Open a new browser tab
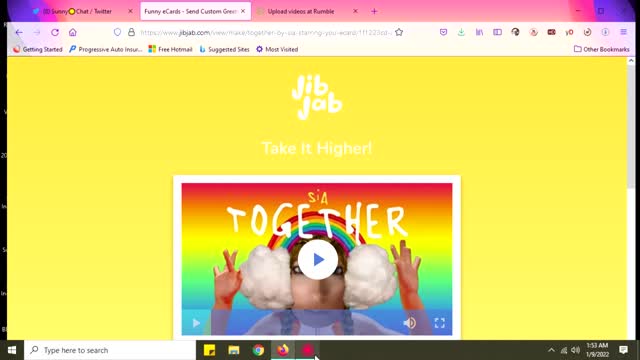The height and width of the screenshot is (360, 640). coord(374,11)
